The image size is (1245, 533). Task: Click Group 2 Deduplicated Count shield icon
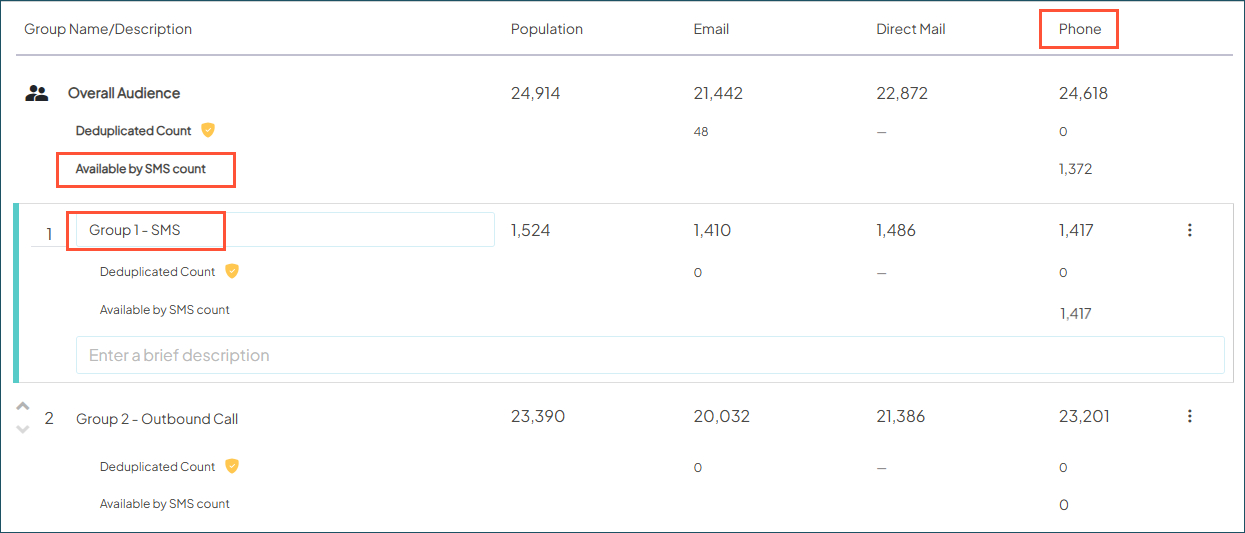(232, 466)
